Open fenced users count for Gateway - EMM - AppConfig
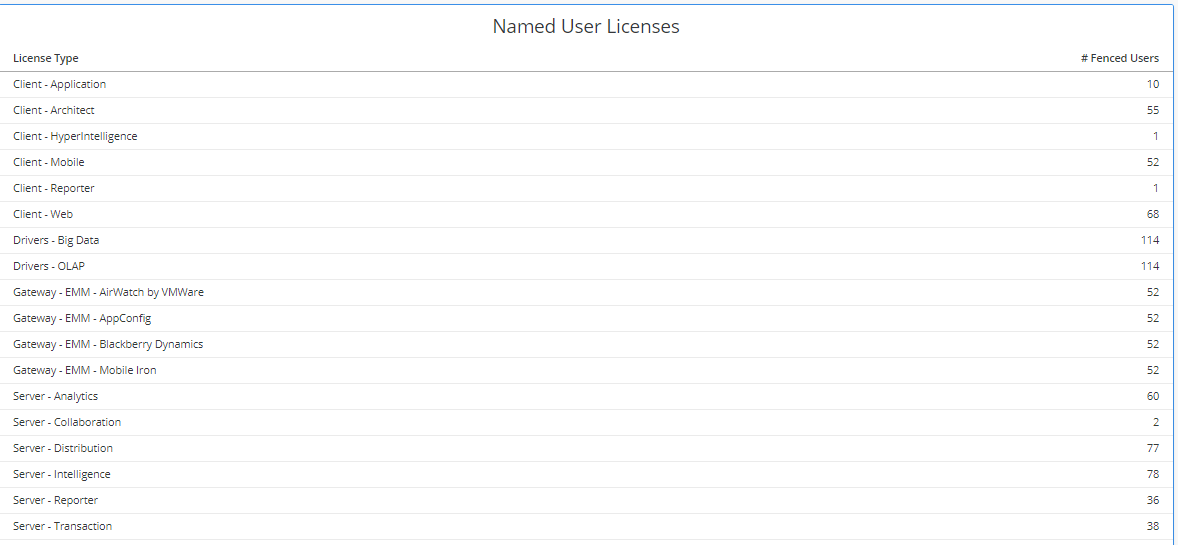Image resolution: width=1178 pixels, height=545 pixels. (x=1152, y=318)
